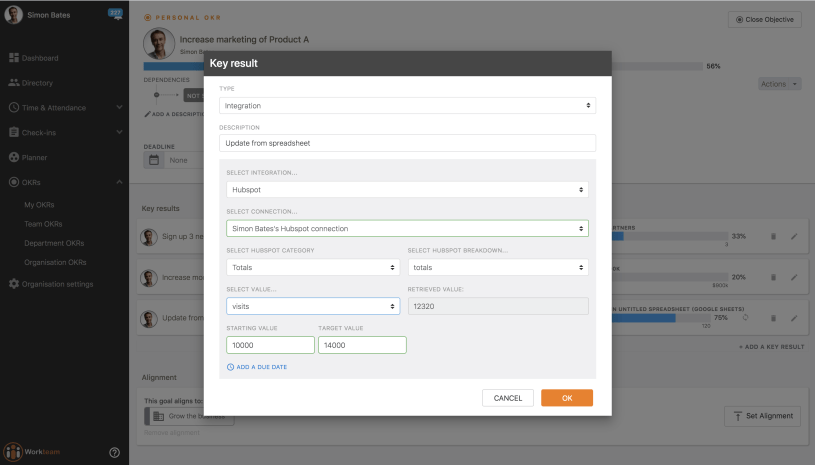Viewport: 815px width, 465px height.
Task: Click the Target Value input field
Action: click(362, 345)
